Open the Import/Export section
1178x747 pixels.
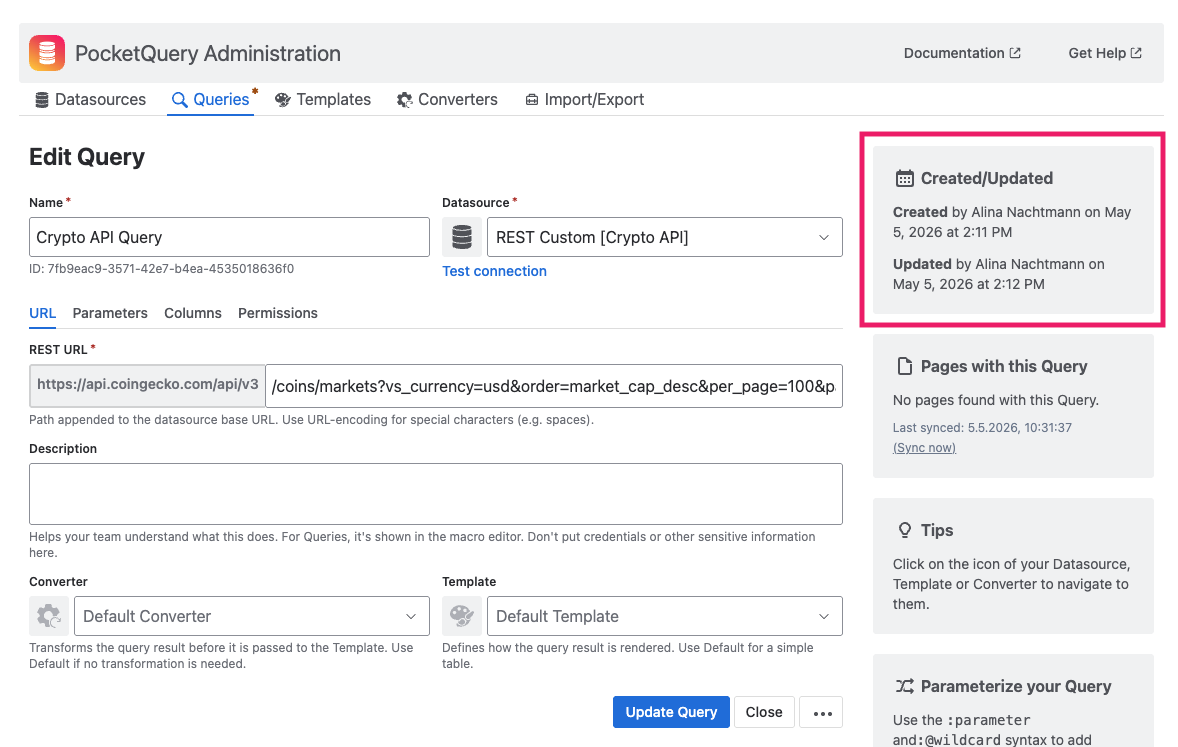[584, 100]
